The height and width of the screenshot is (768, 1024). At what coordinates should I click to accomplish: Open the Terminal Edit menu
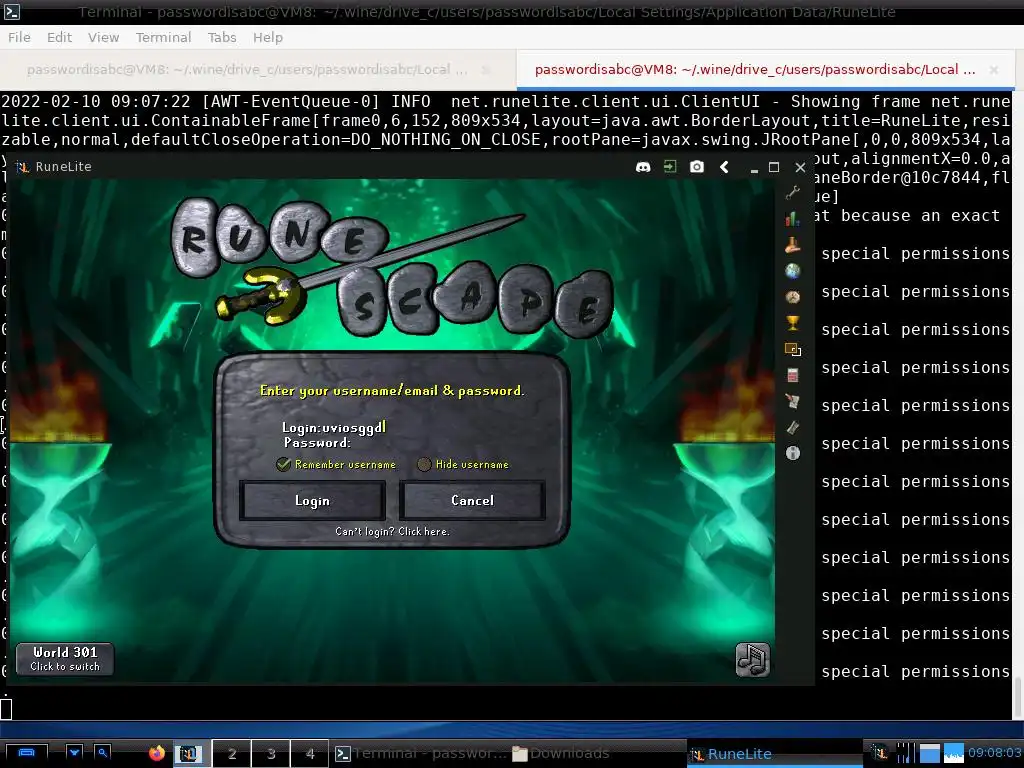[59, 37]
